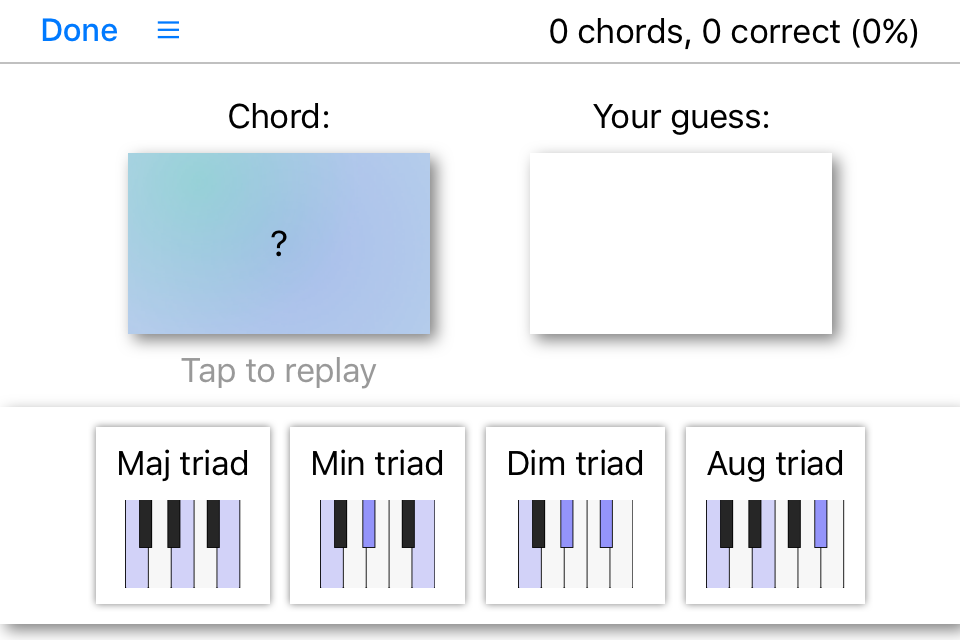Click the 'Your guess:' heading label
Screen dimensions: 960x640
click(x=681, y=117)
